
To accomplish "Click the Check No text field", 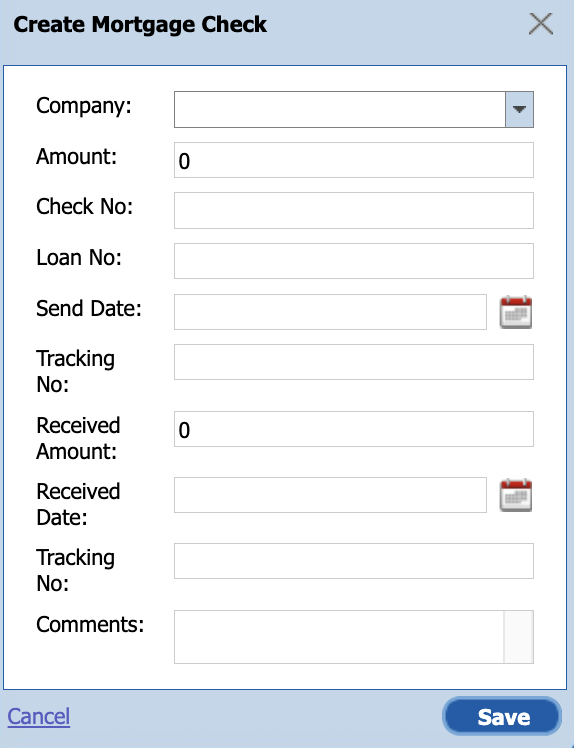I will point(354,210).
